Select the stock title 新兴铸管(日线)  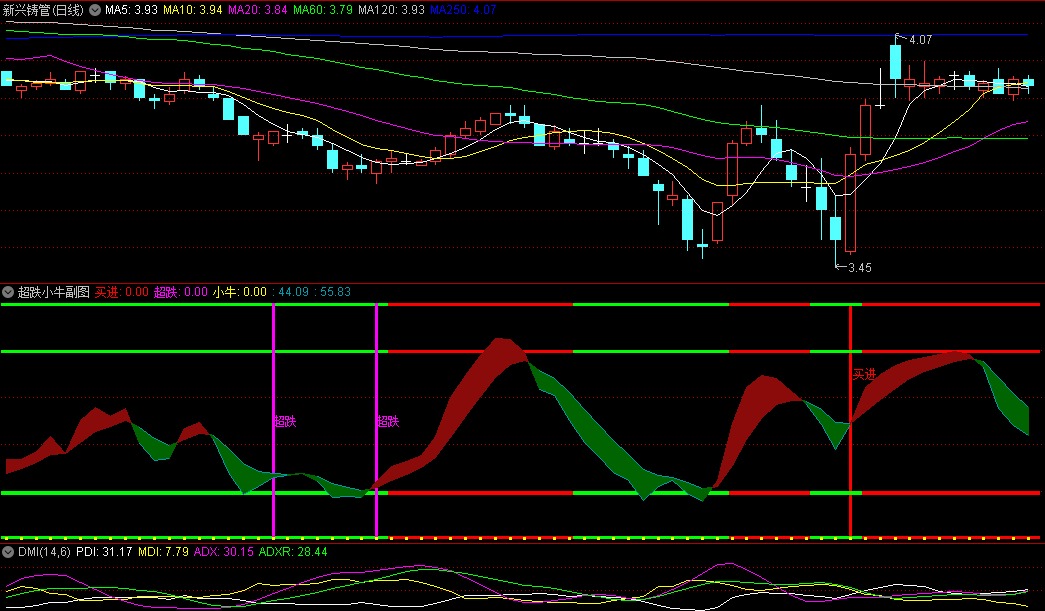point(43,10)
